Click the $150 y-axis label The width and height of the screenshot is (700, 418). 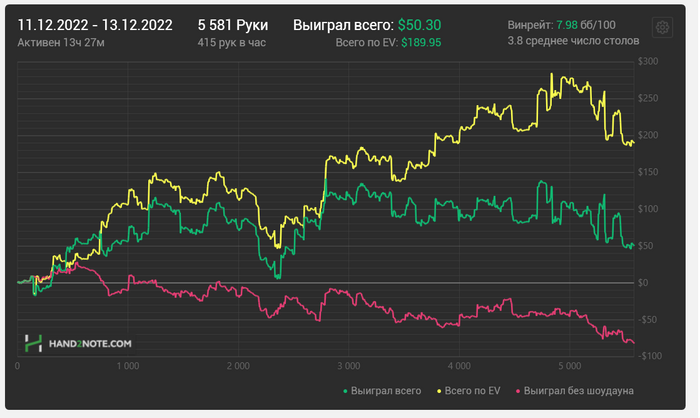pyautogui.click(x=648, y=172)
